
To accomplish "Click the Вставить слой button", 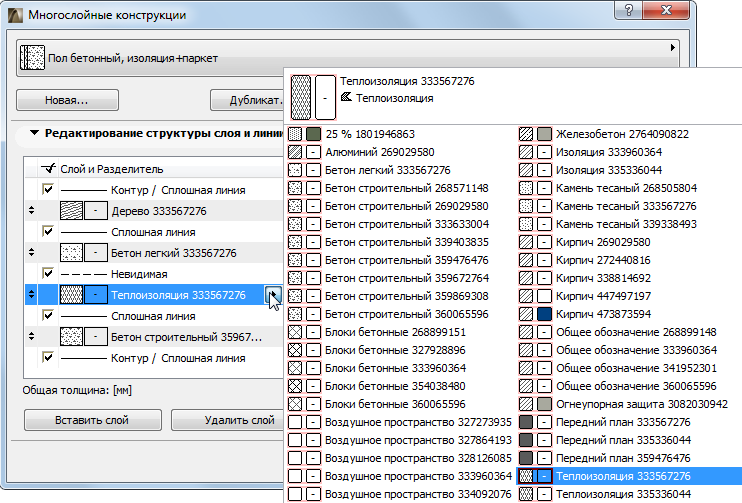I will pyautogui.click(x=93, y=420).
